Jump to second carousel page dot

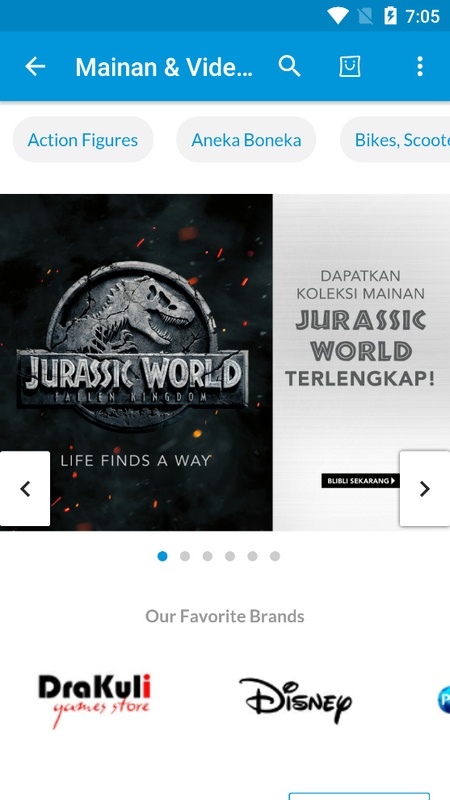pyautogui.click(x=185, y=556)
